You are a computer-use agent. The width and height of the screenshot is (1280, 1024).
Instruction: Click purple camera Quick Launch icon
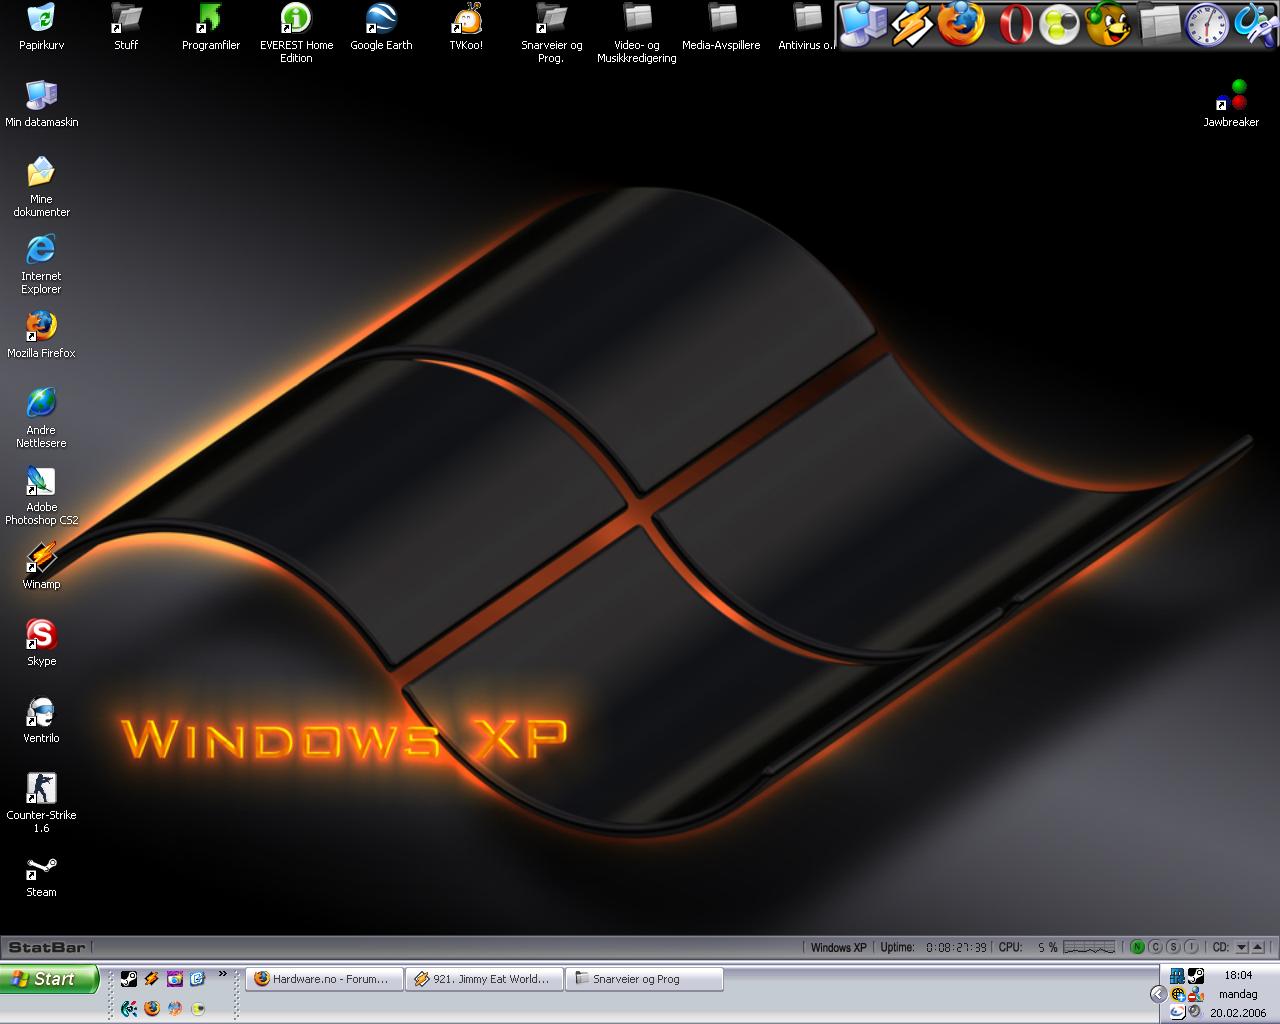click(175, 979)
